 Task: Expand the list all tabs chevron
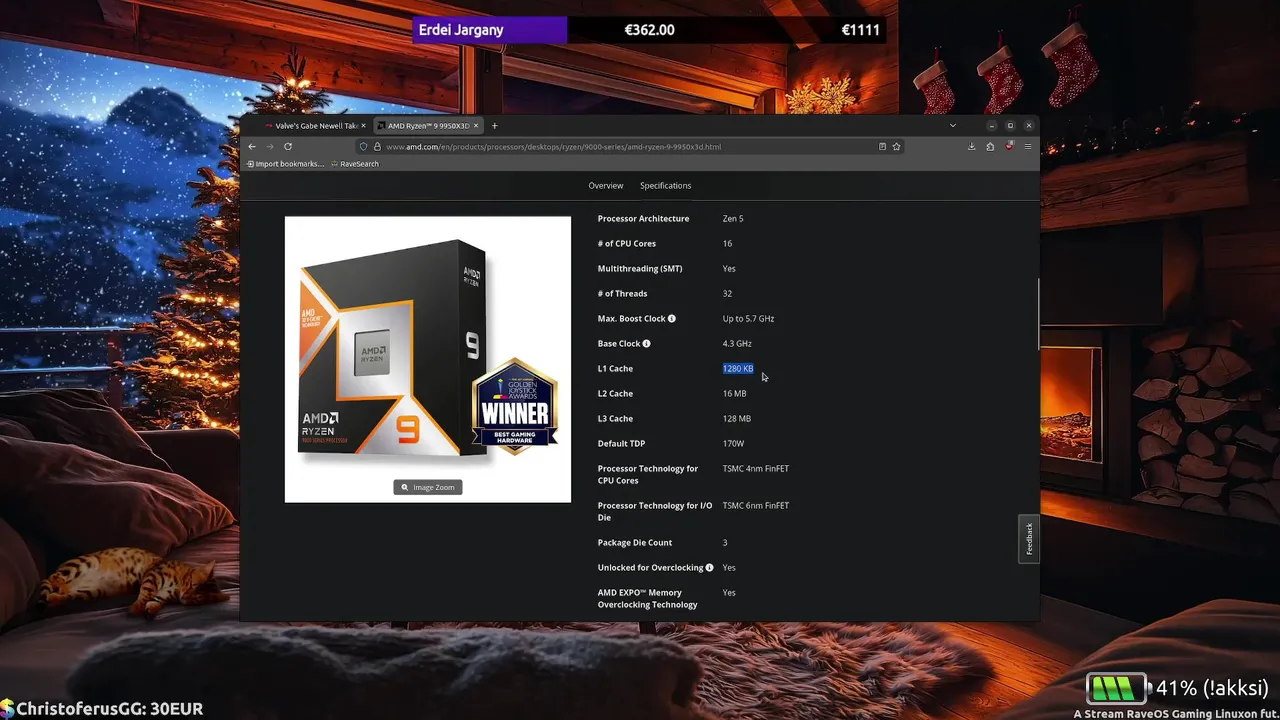click(x=952, y=126)
